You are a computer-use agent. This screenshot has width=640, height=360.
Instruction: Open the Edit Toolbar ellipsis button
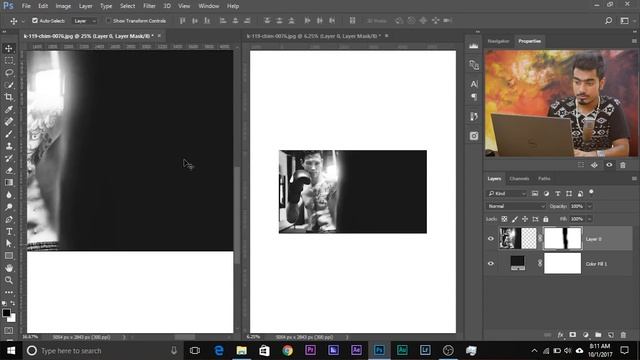(9, 292)
